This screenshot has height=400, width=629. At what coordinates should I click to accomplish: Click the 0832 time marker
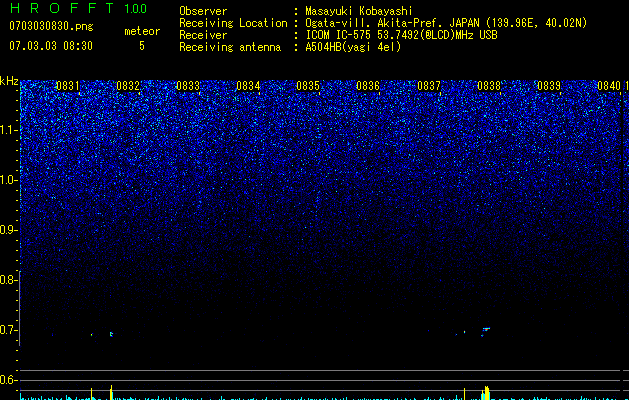pos(128,86)
